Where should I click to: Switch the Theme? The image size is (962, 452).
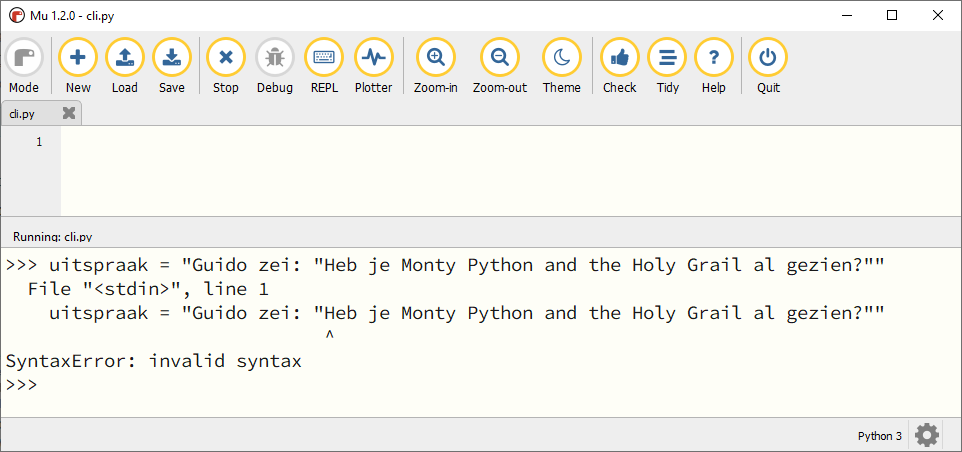coord(561,66)
